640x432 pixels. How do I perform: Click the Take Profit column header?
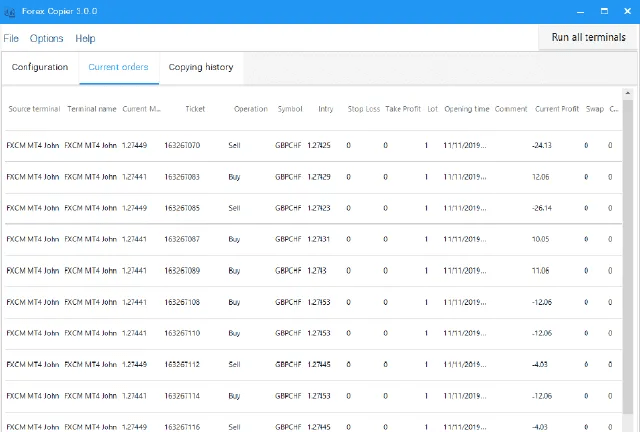click(x=403, y=109)
